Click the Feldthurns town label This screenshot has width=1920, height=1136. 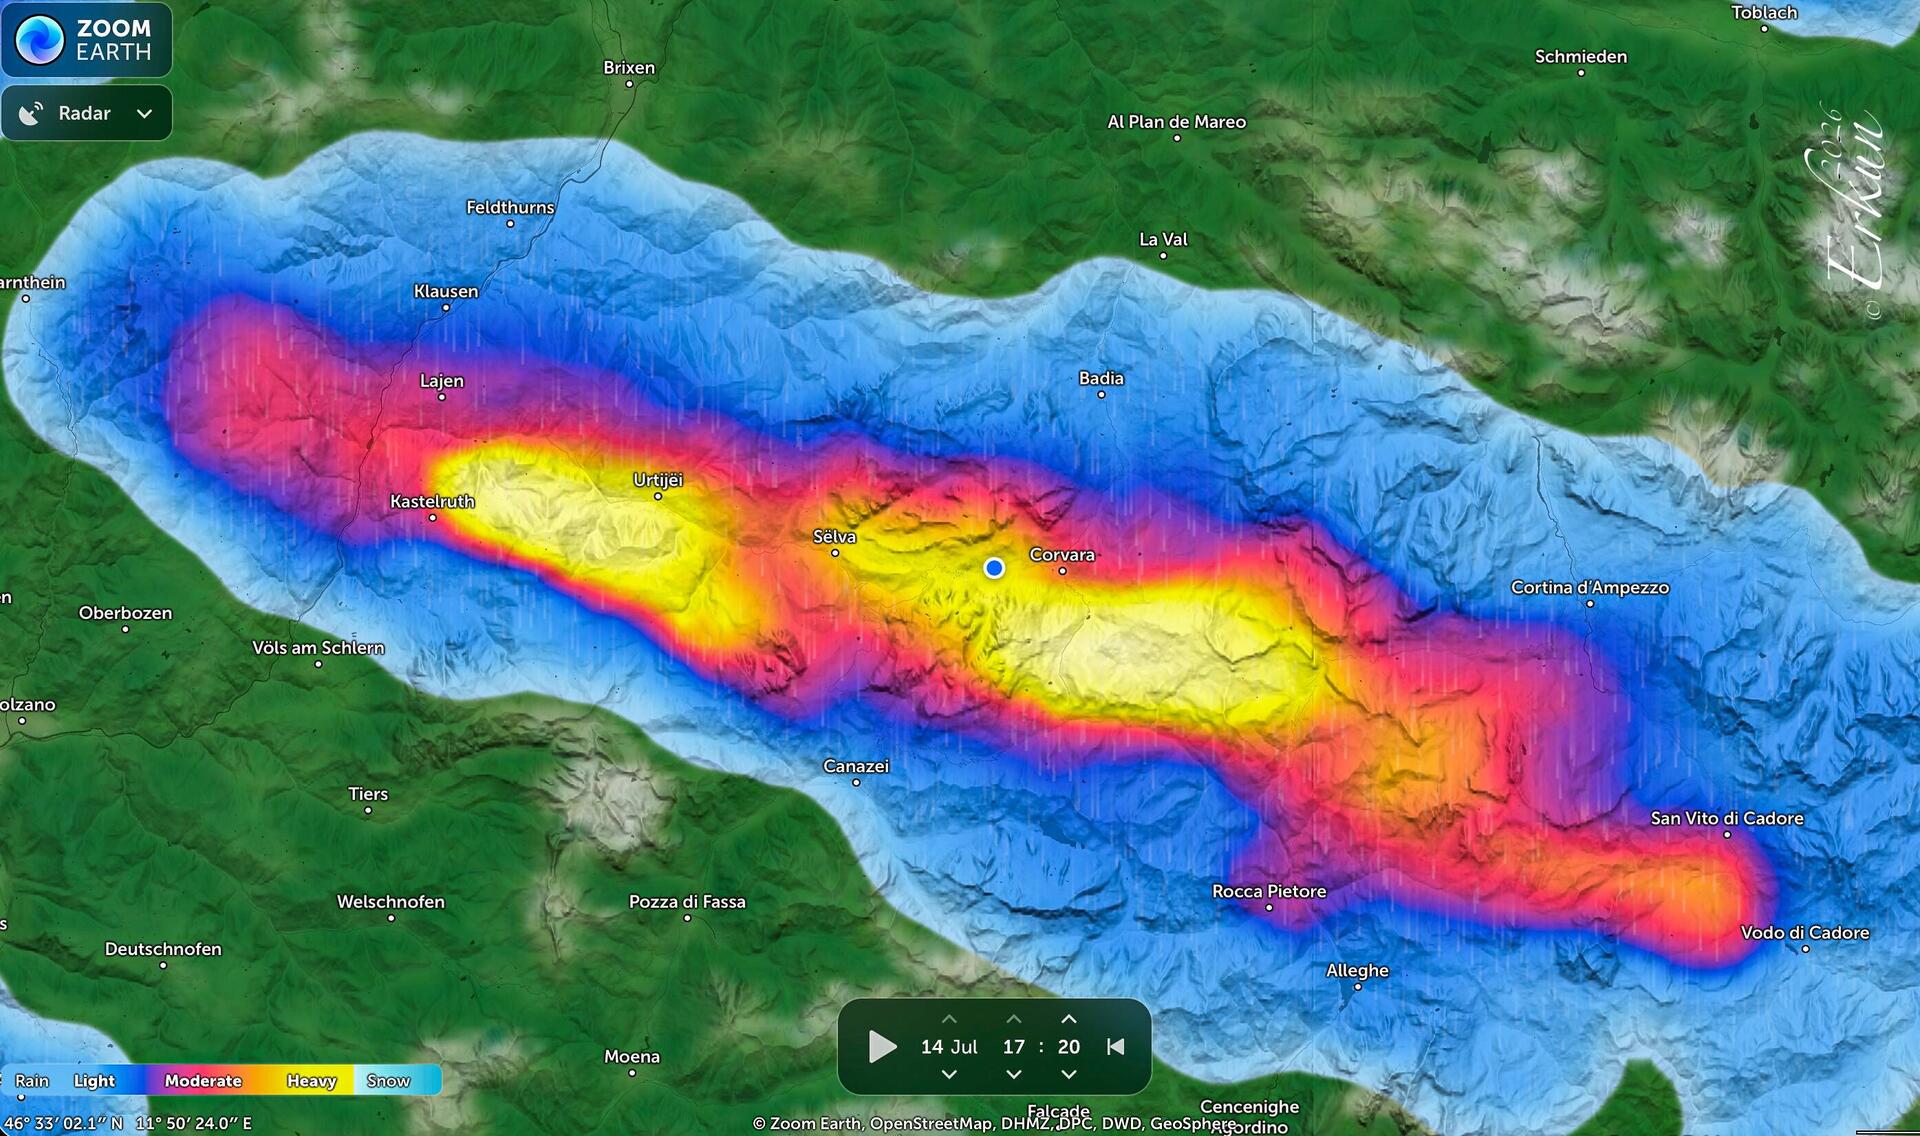click(510, 208)
